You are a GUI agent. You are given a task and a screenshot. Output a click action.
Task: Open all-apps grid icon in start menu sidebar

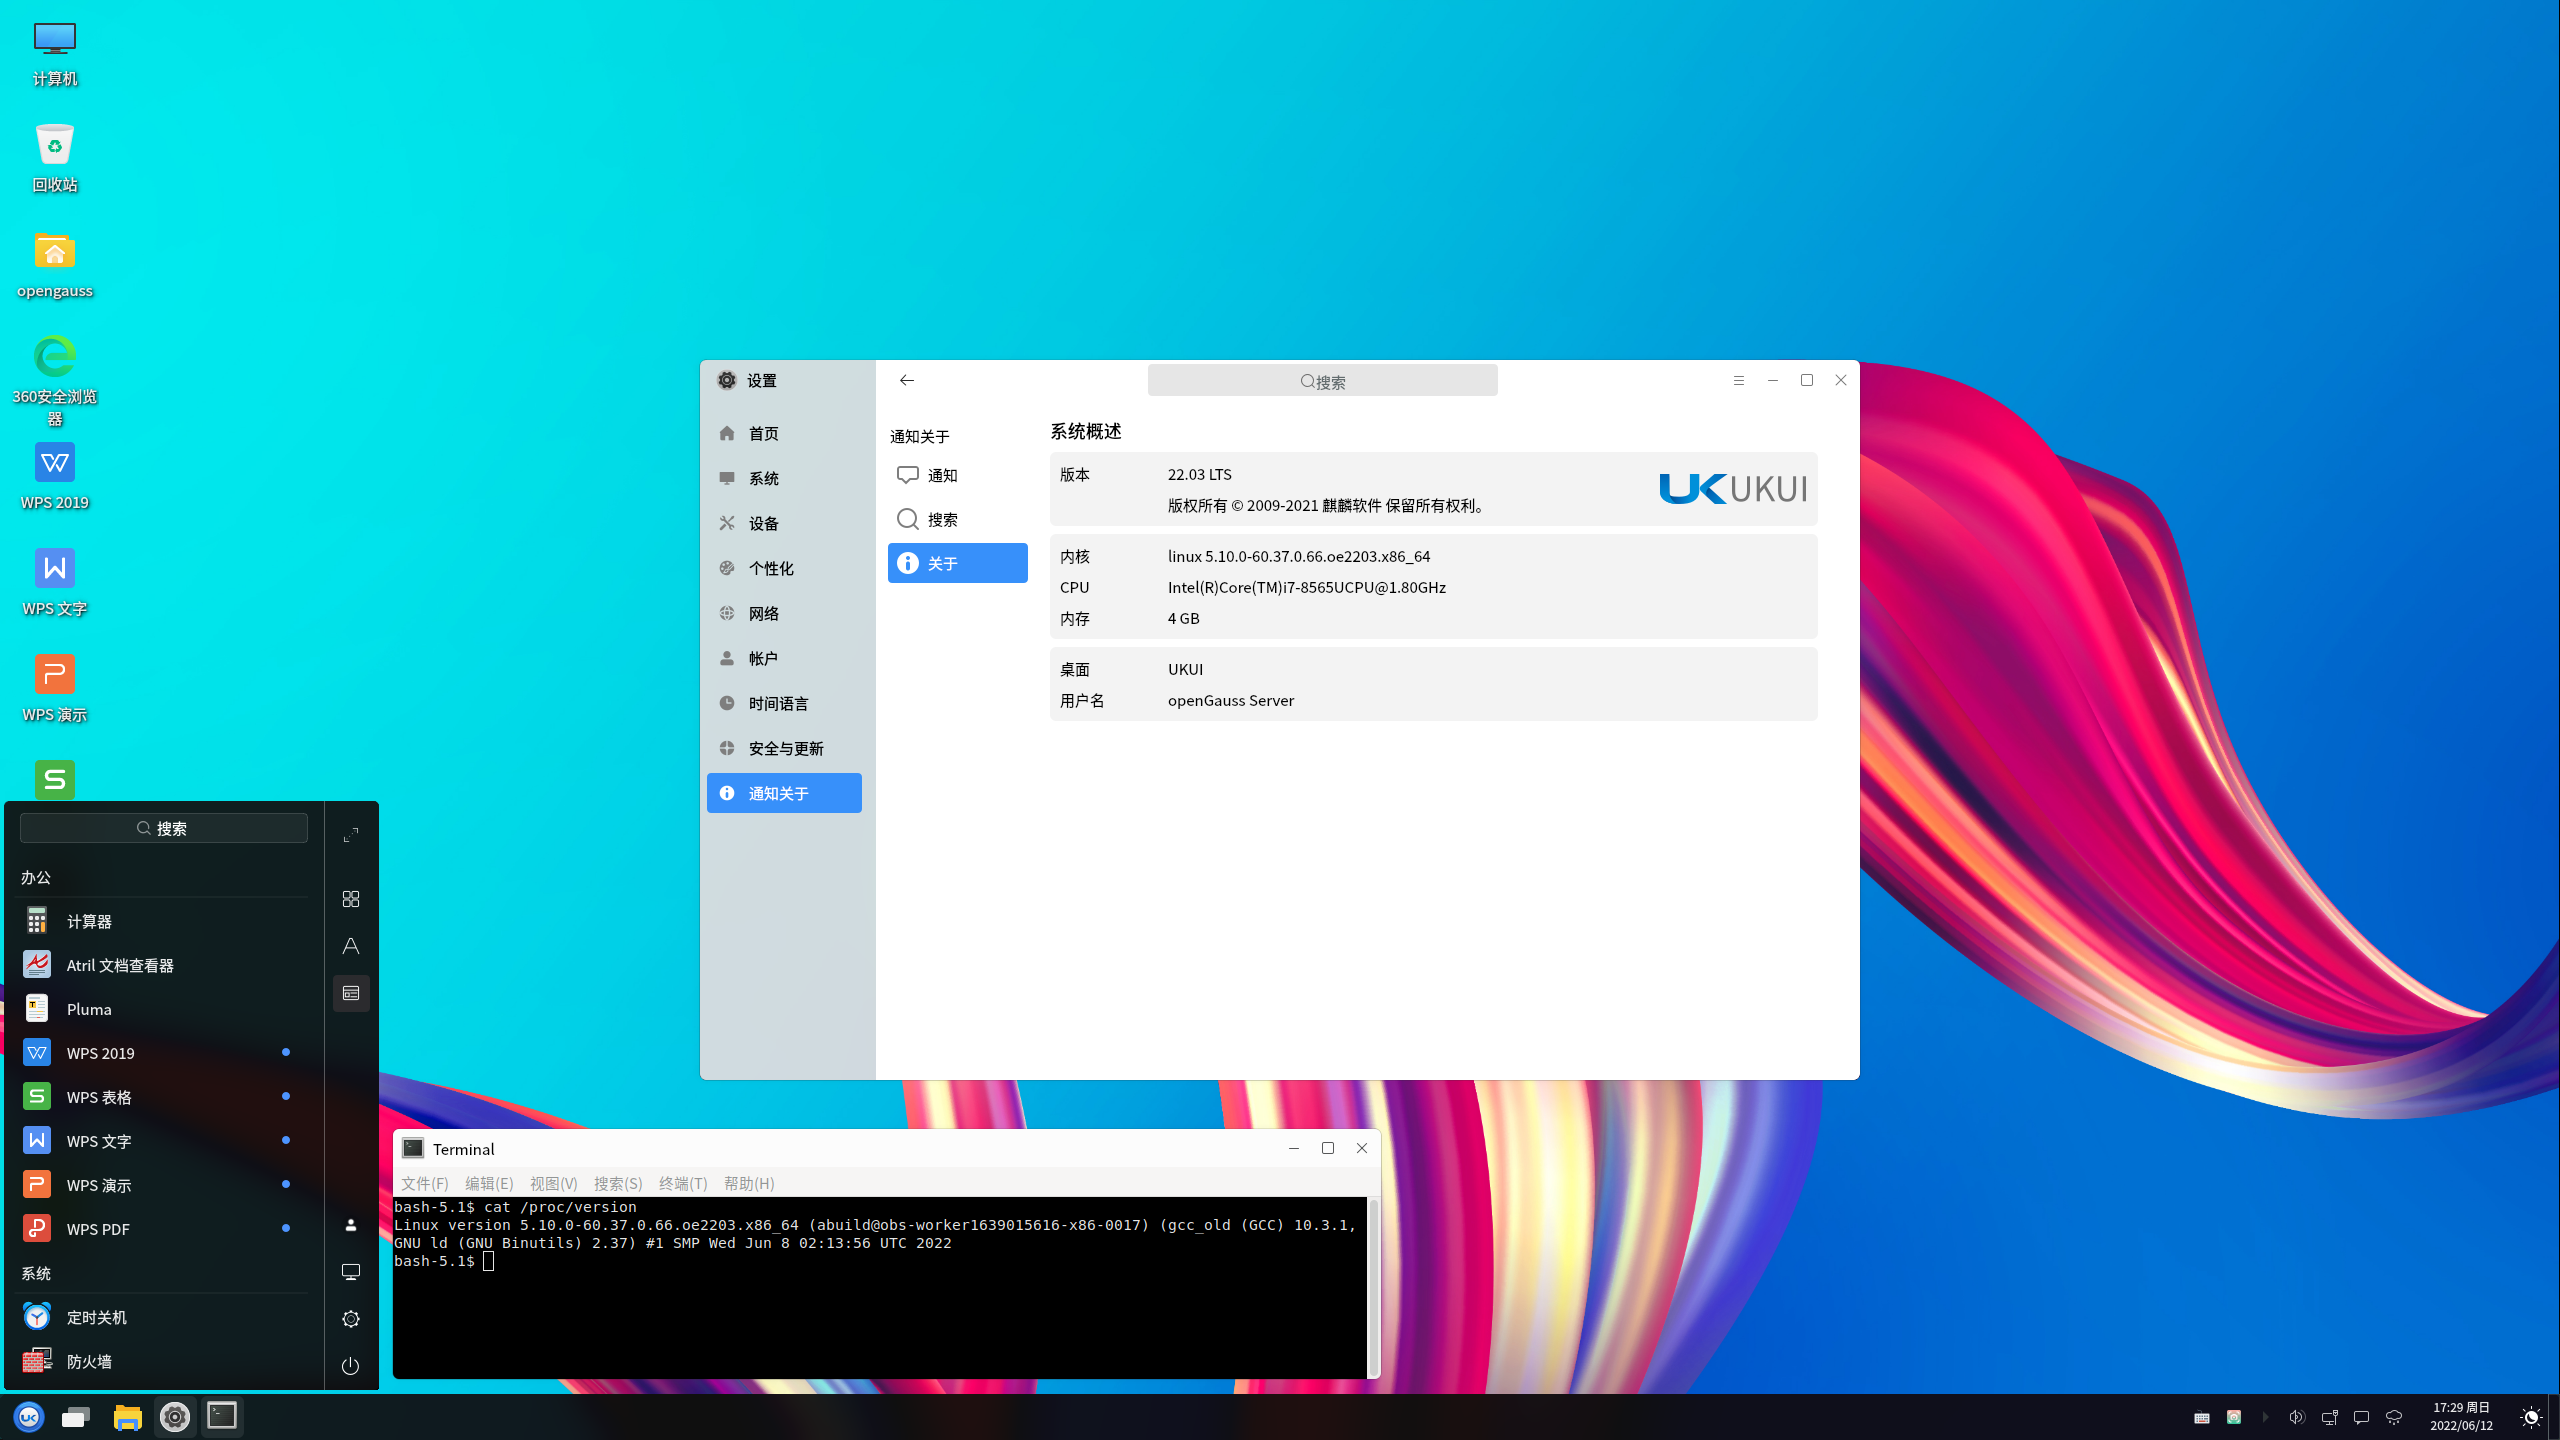click(350, 899)
